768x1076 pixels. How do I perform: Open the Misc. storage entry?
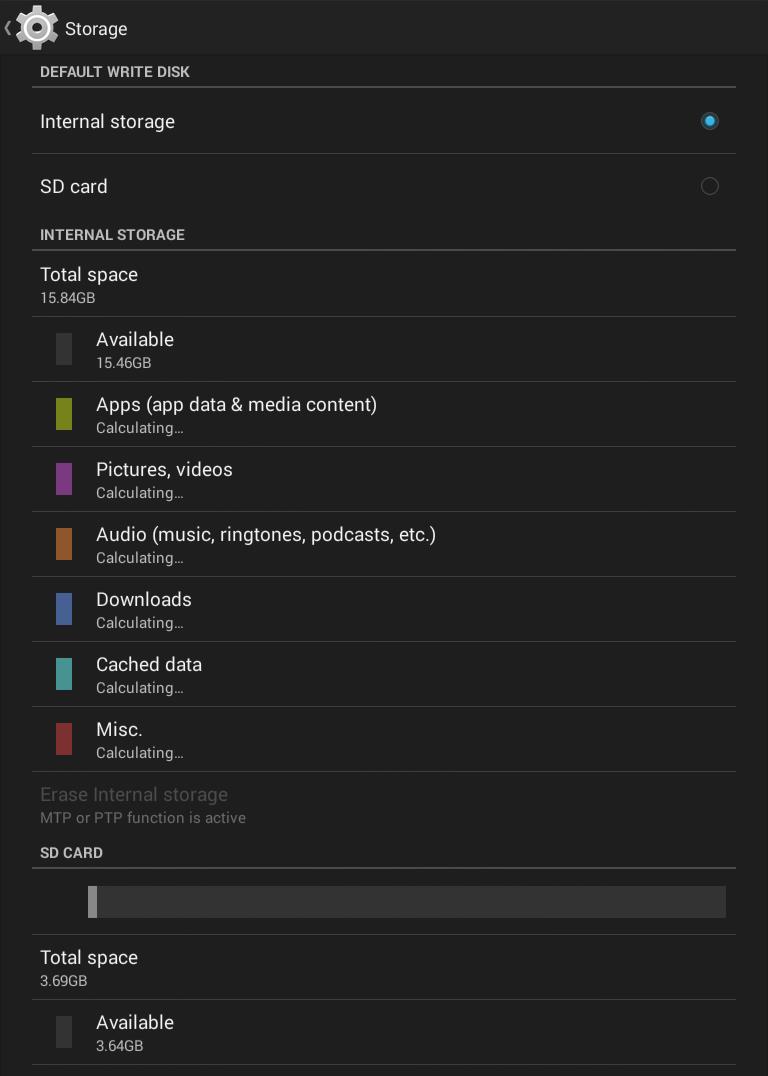[x=119, y=739]
